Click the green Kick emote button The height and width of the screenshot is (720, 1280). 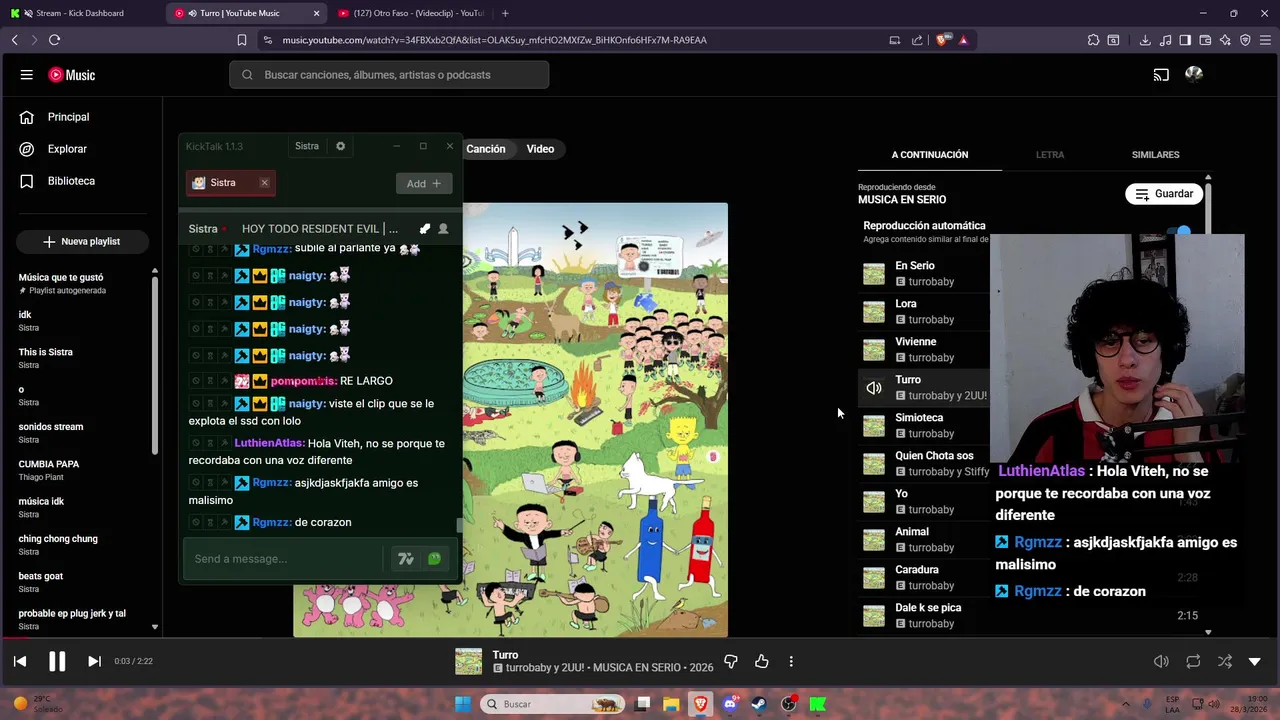434,559
